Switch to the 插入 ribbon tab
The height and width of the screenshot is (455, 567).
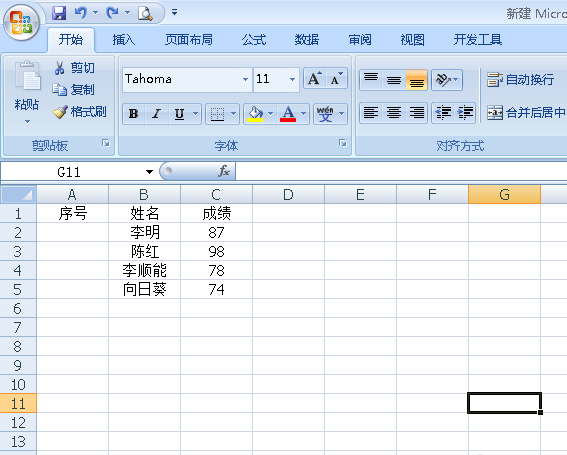tap(124, 39)
